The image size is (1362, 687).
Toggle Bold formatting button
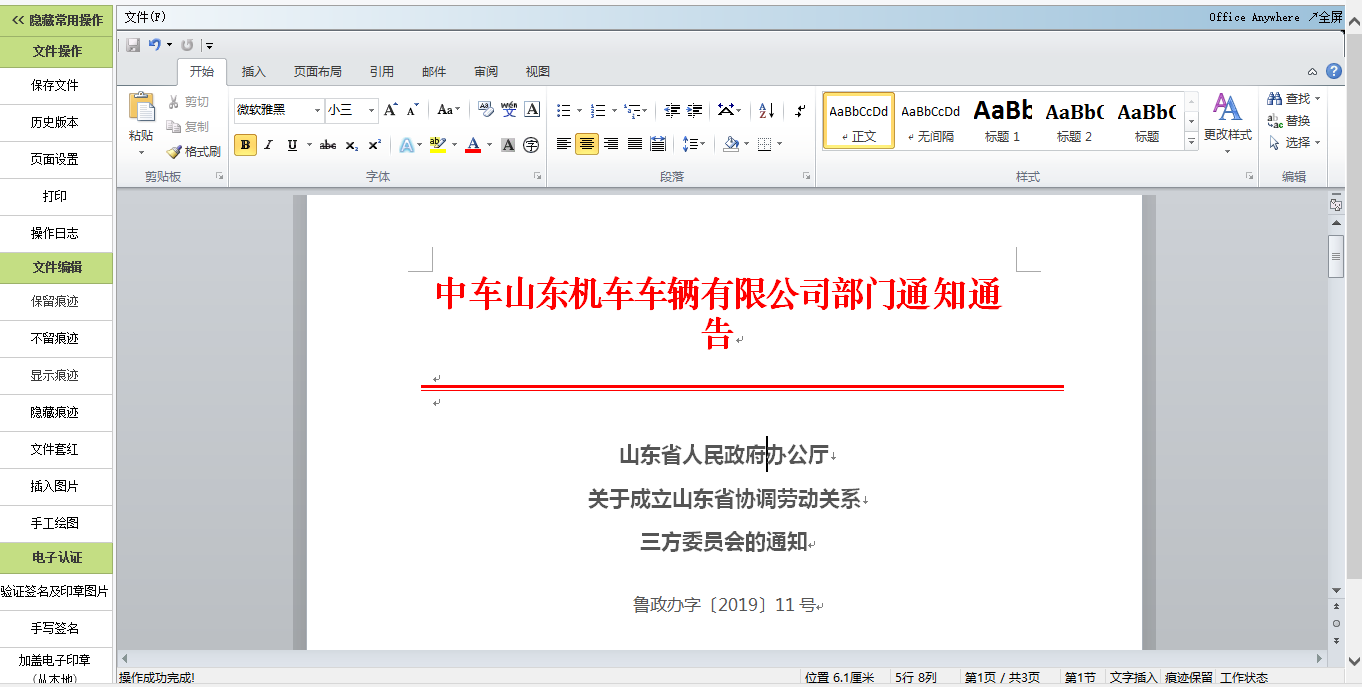[x=245, y=145]
